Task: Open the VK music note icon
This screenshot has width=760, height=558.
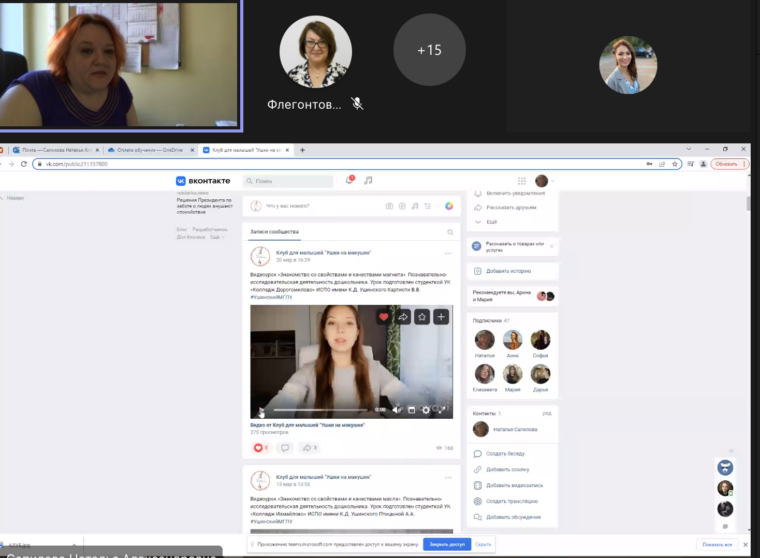Action: [368, 181]
